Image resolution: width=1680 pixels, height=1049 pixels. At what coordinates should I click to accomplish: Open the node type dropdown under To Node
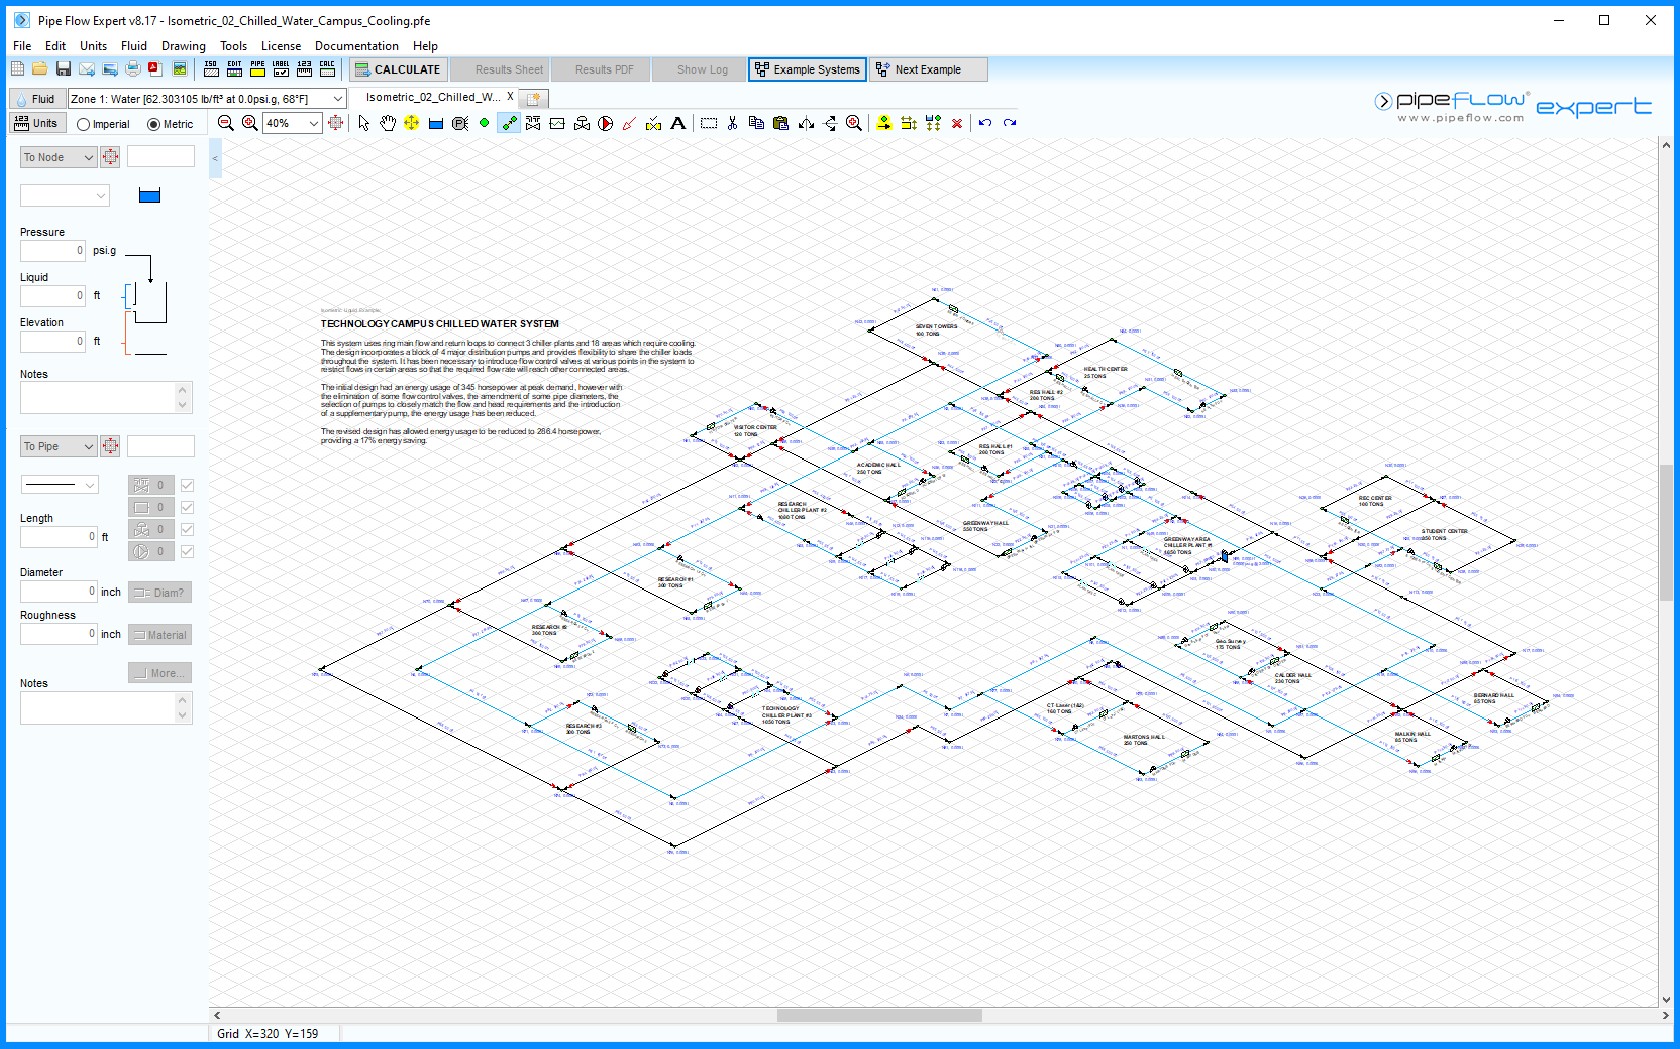(x=65, y=196)
